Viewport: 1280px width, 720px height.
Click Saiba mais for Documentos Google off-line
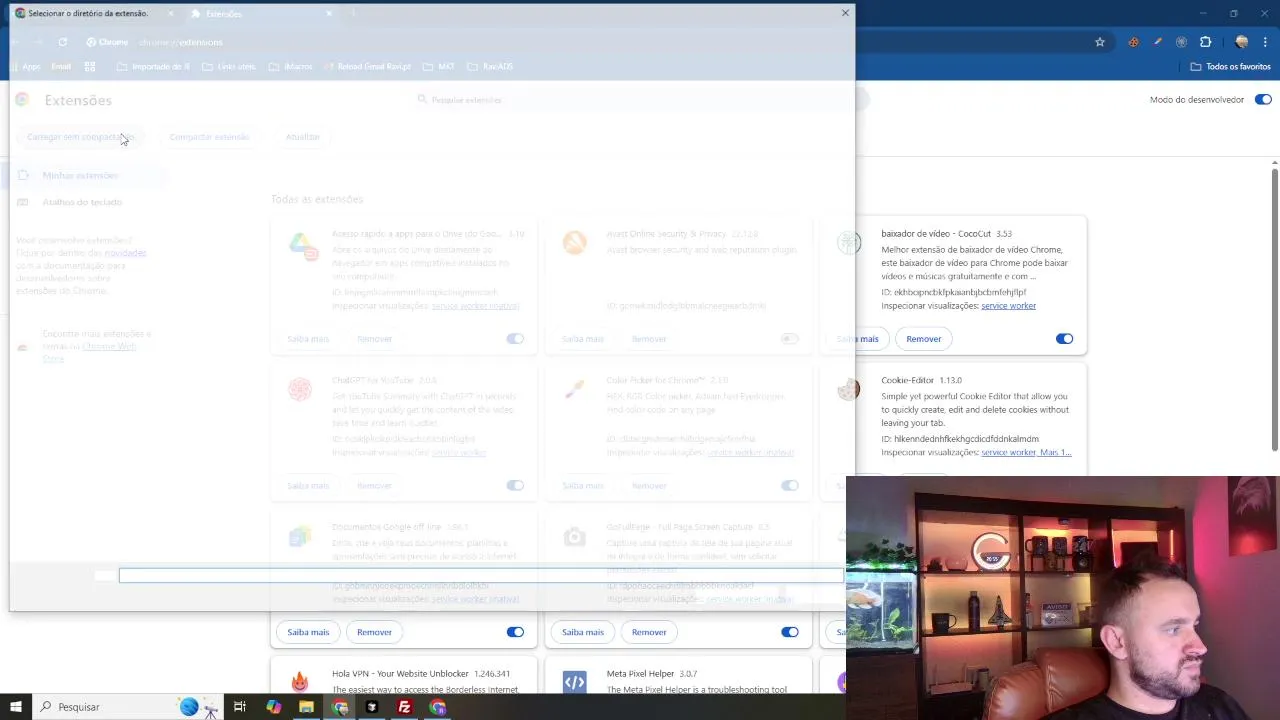coord(308,632)
